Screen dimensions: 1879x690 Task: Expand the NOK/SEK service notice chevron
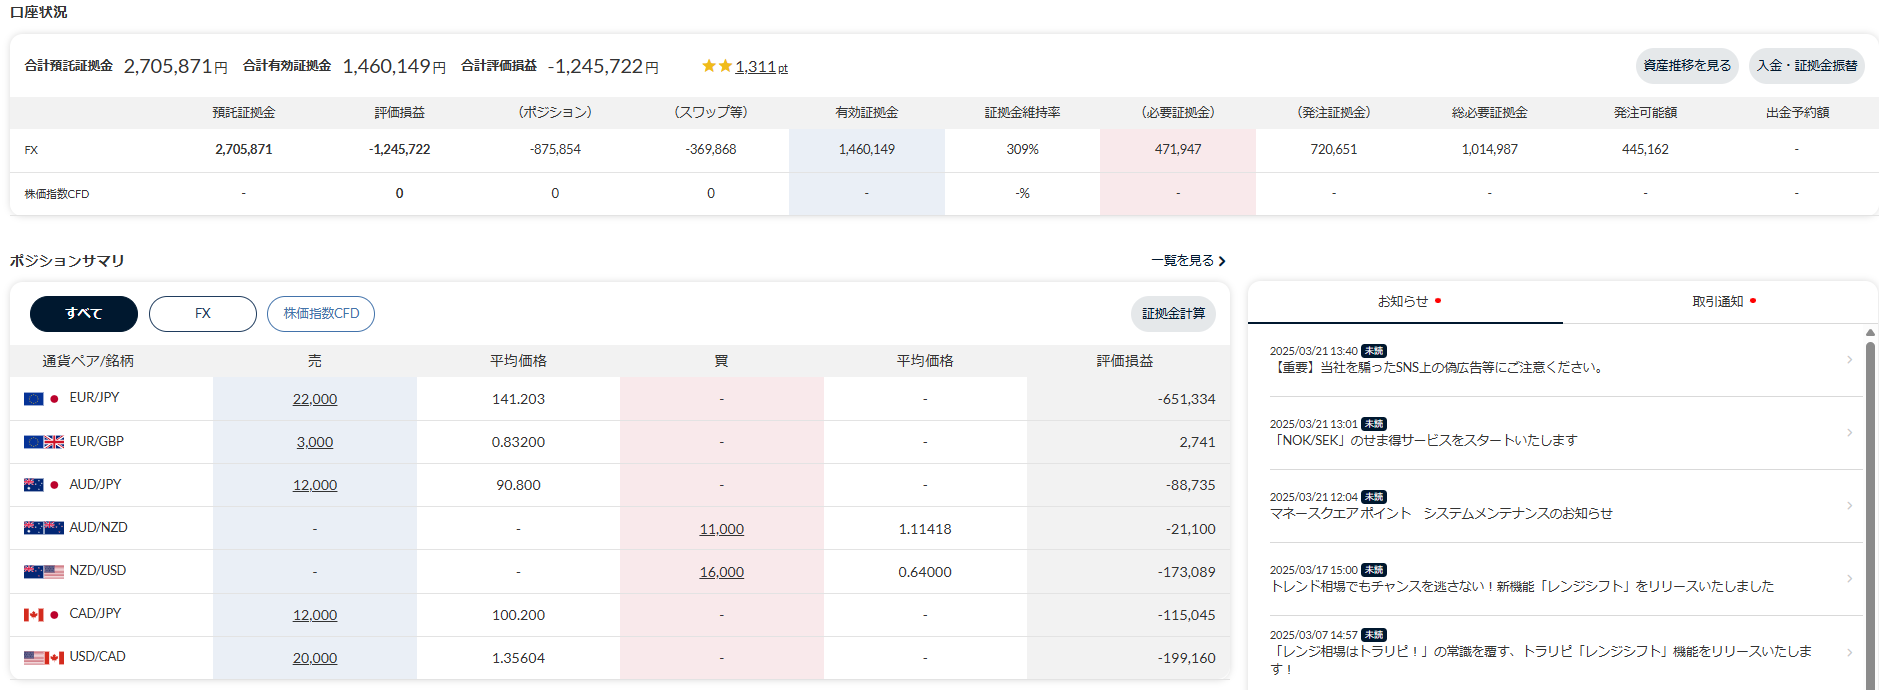point(1850,433)
